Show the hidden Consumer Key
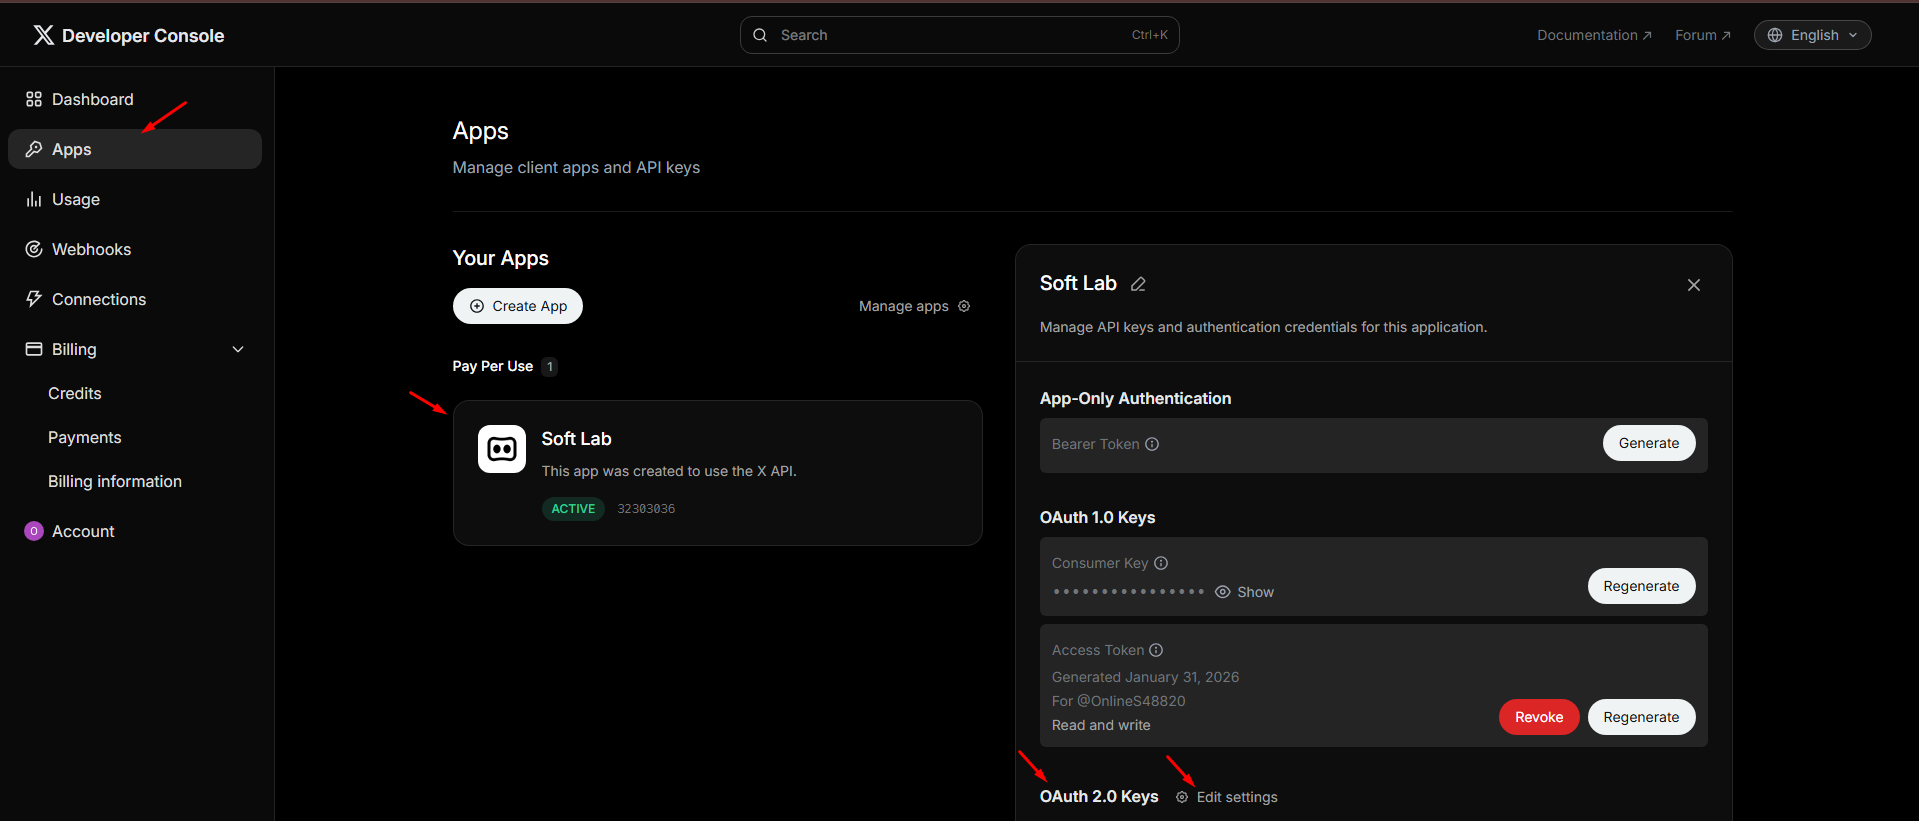The height and width of the screenshot is (821, 1919). click(x=1245, y=592)
